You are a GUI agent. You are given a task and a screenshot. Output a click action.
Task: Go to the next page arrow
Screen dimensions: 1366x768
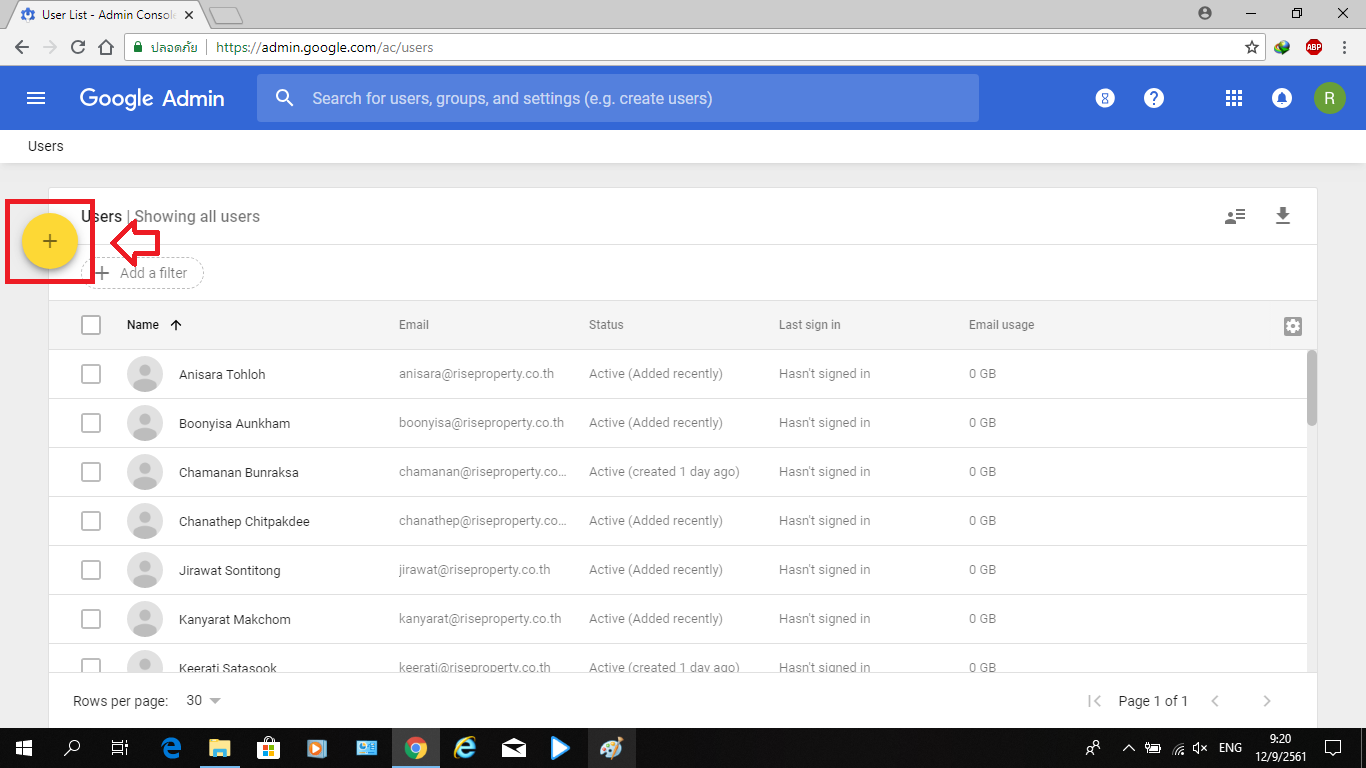[x=1267, y=701]
